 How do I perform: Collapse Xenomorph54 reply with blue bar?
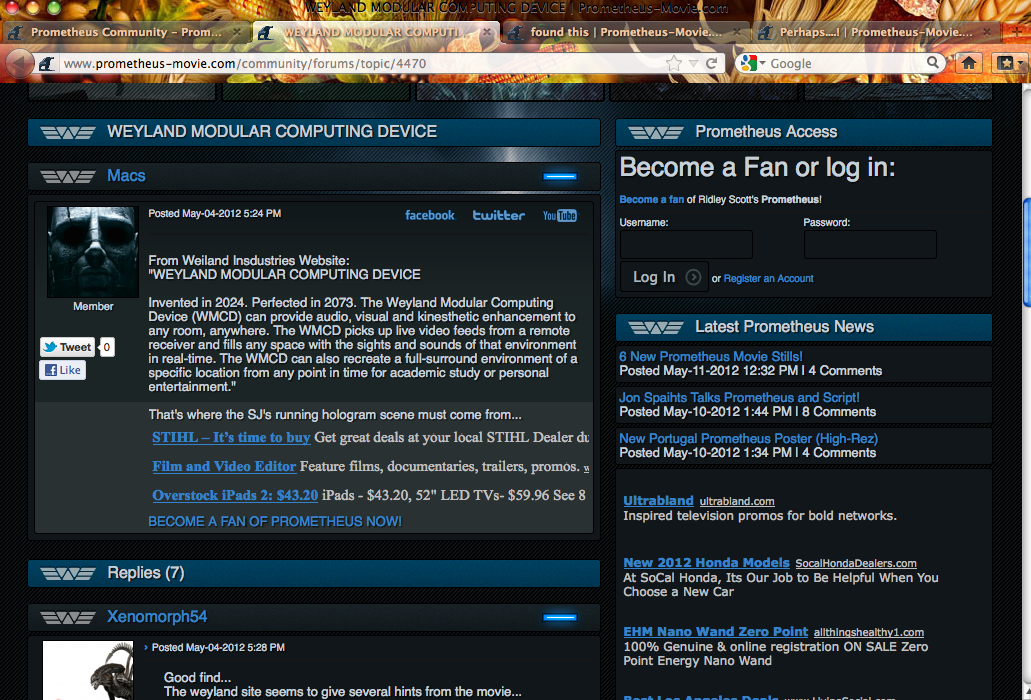click(560, 618)
